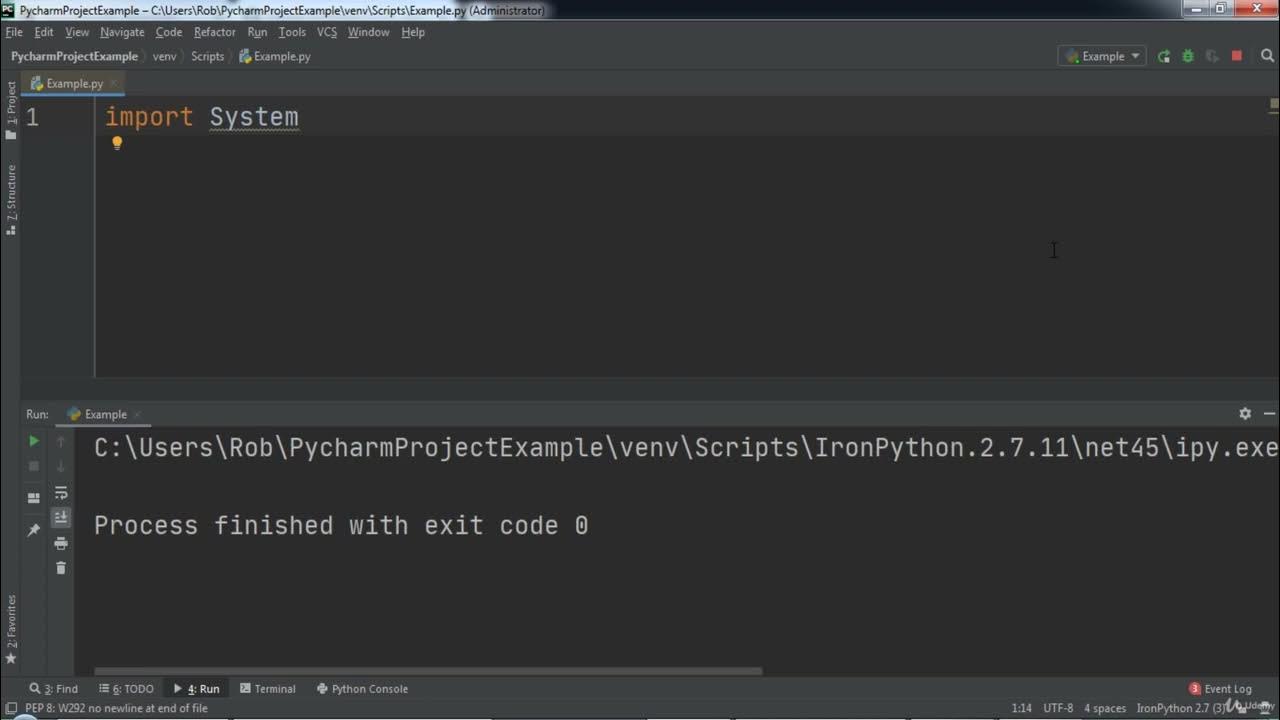Clear Run output with trash icon
The image size is (1280, 720).
pyautogui.click(x=61, y=568)
